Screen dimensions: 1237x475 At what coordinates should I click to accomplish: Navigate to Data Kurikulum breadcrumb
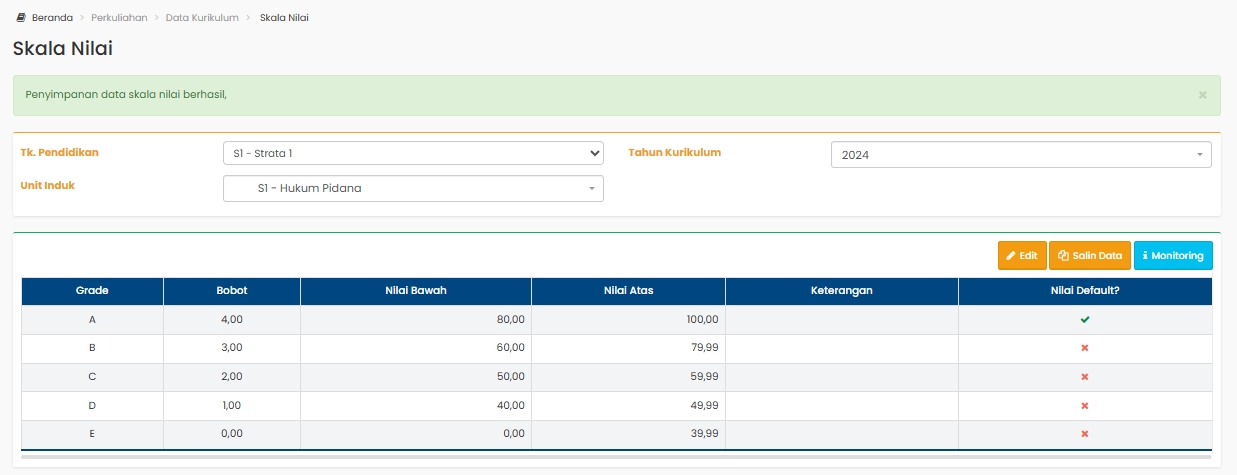(202, 18)
